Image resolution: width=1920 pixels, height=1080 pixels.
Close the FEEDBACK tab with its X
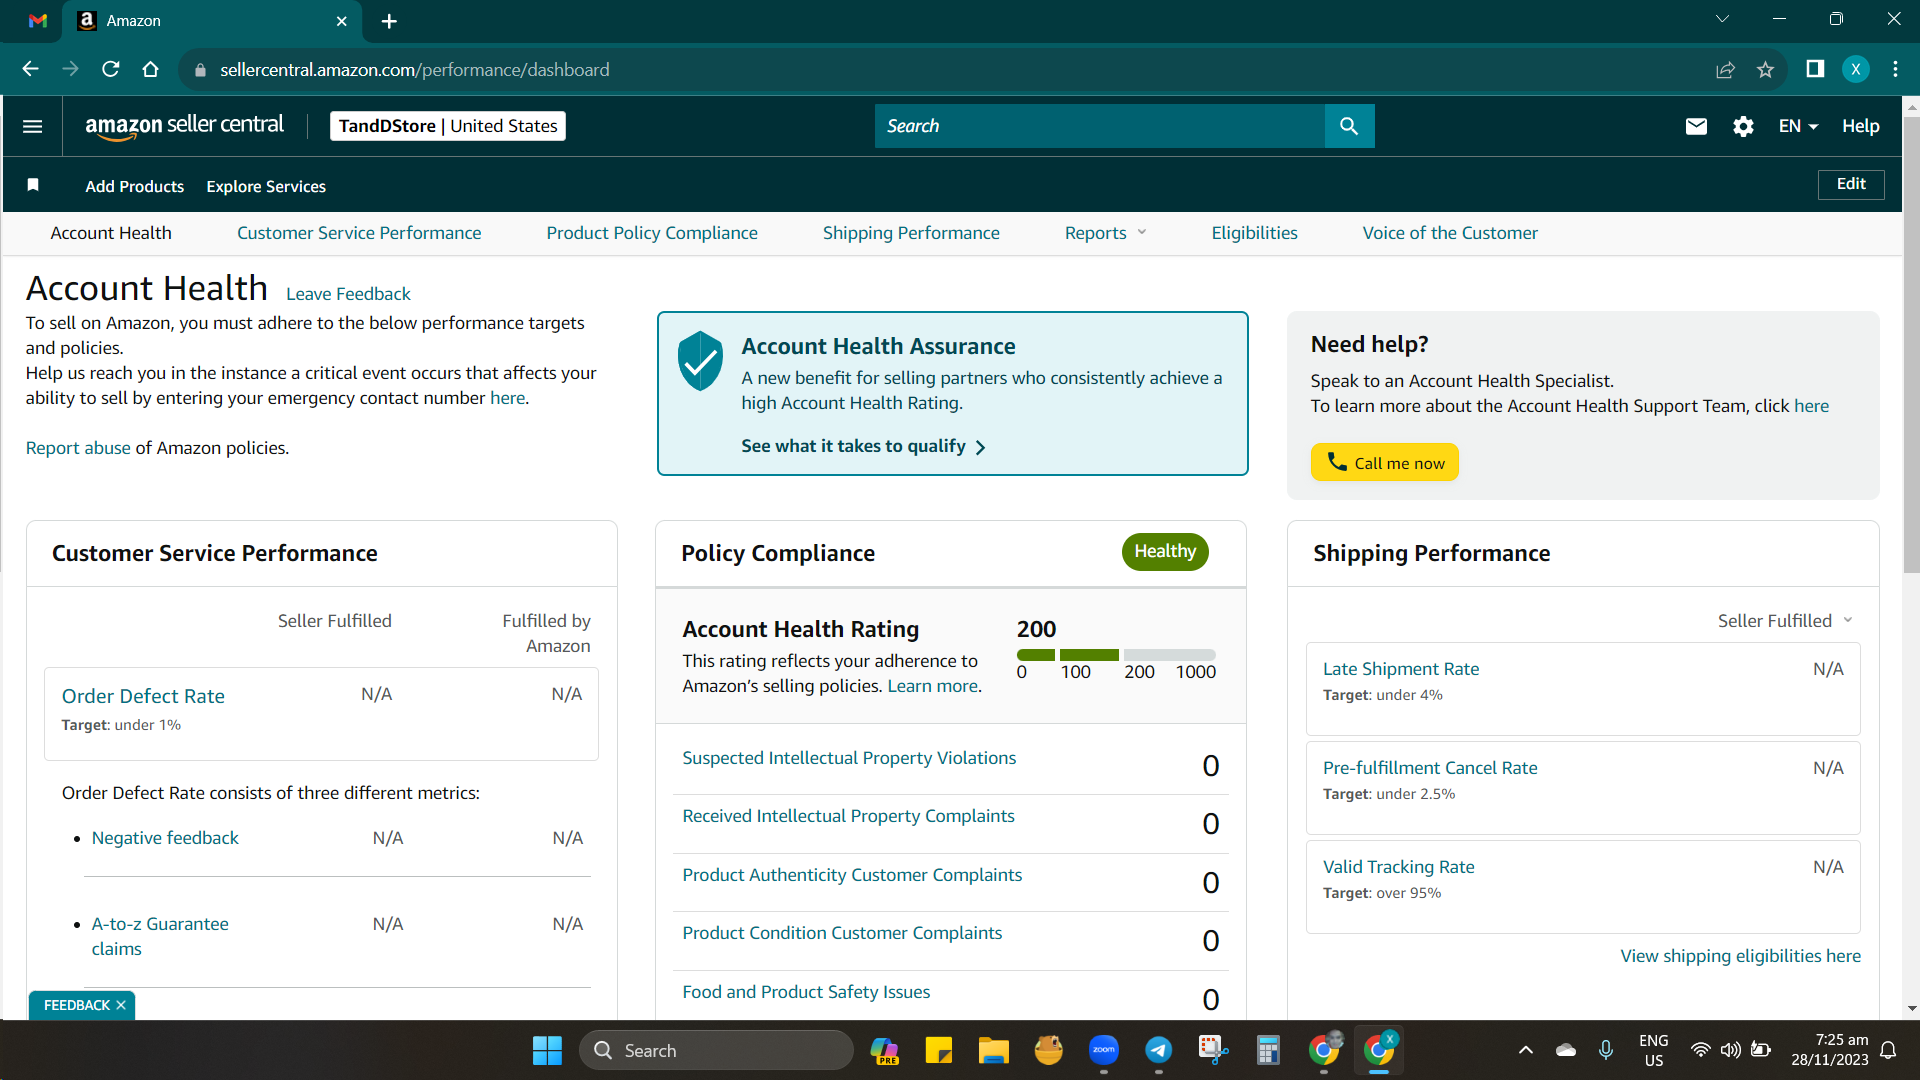coord(121,1005)
